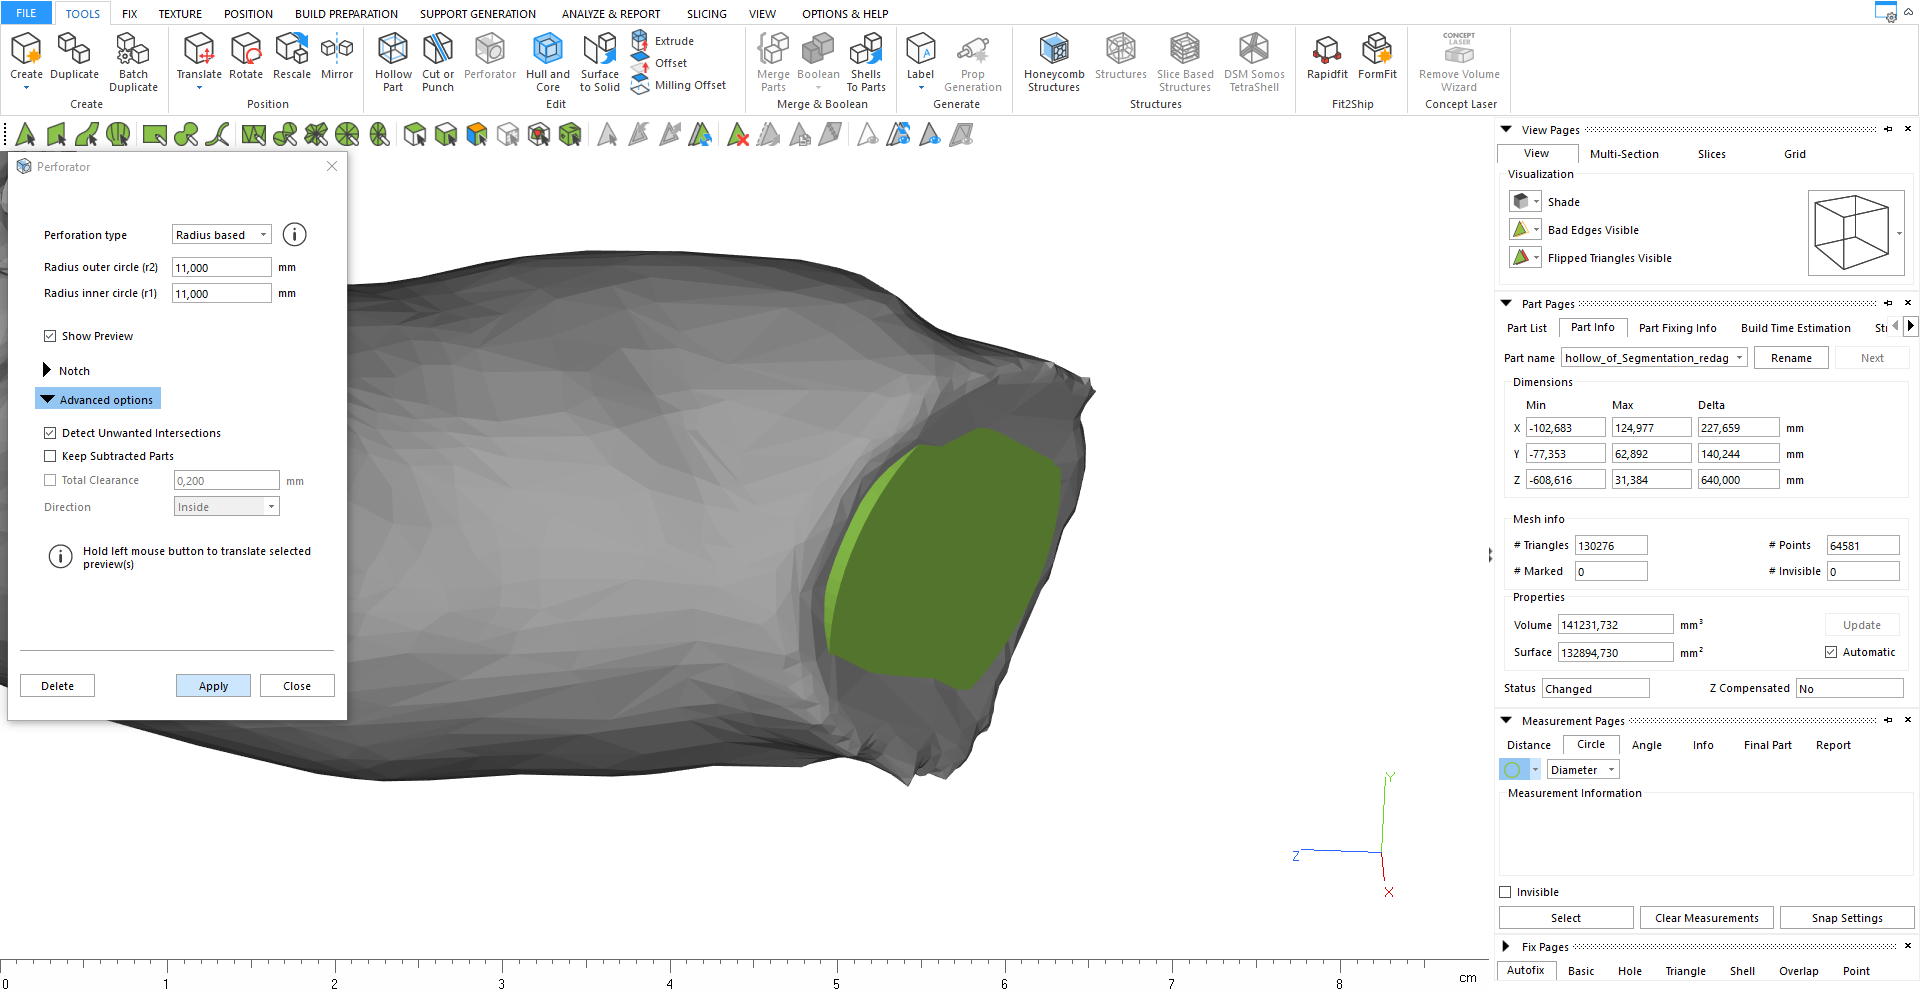Expand the Notch section
The width and height of the screenshot is (1920, 994).
coord(46,370)
